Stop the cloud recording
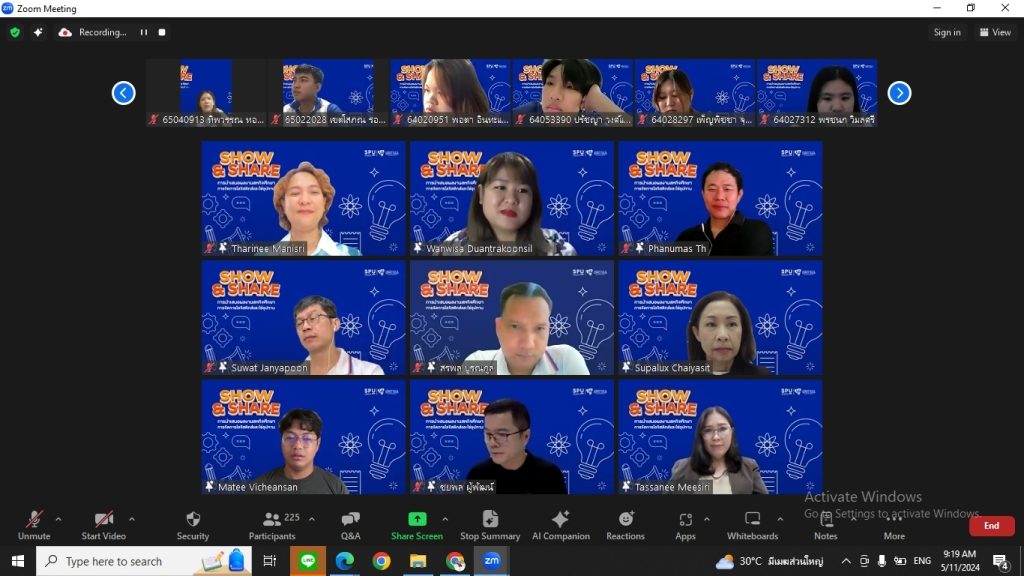This screenshot has width=1024, height=576. [162, 32]
